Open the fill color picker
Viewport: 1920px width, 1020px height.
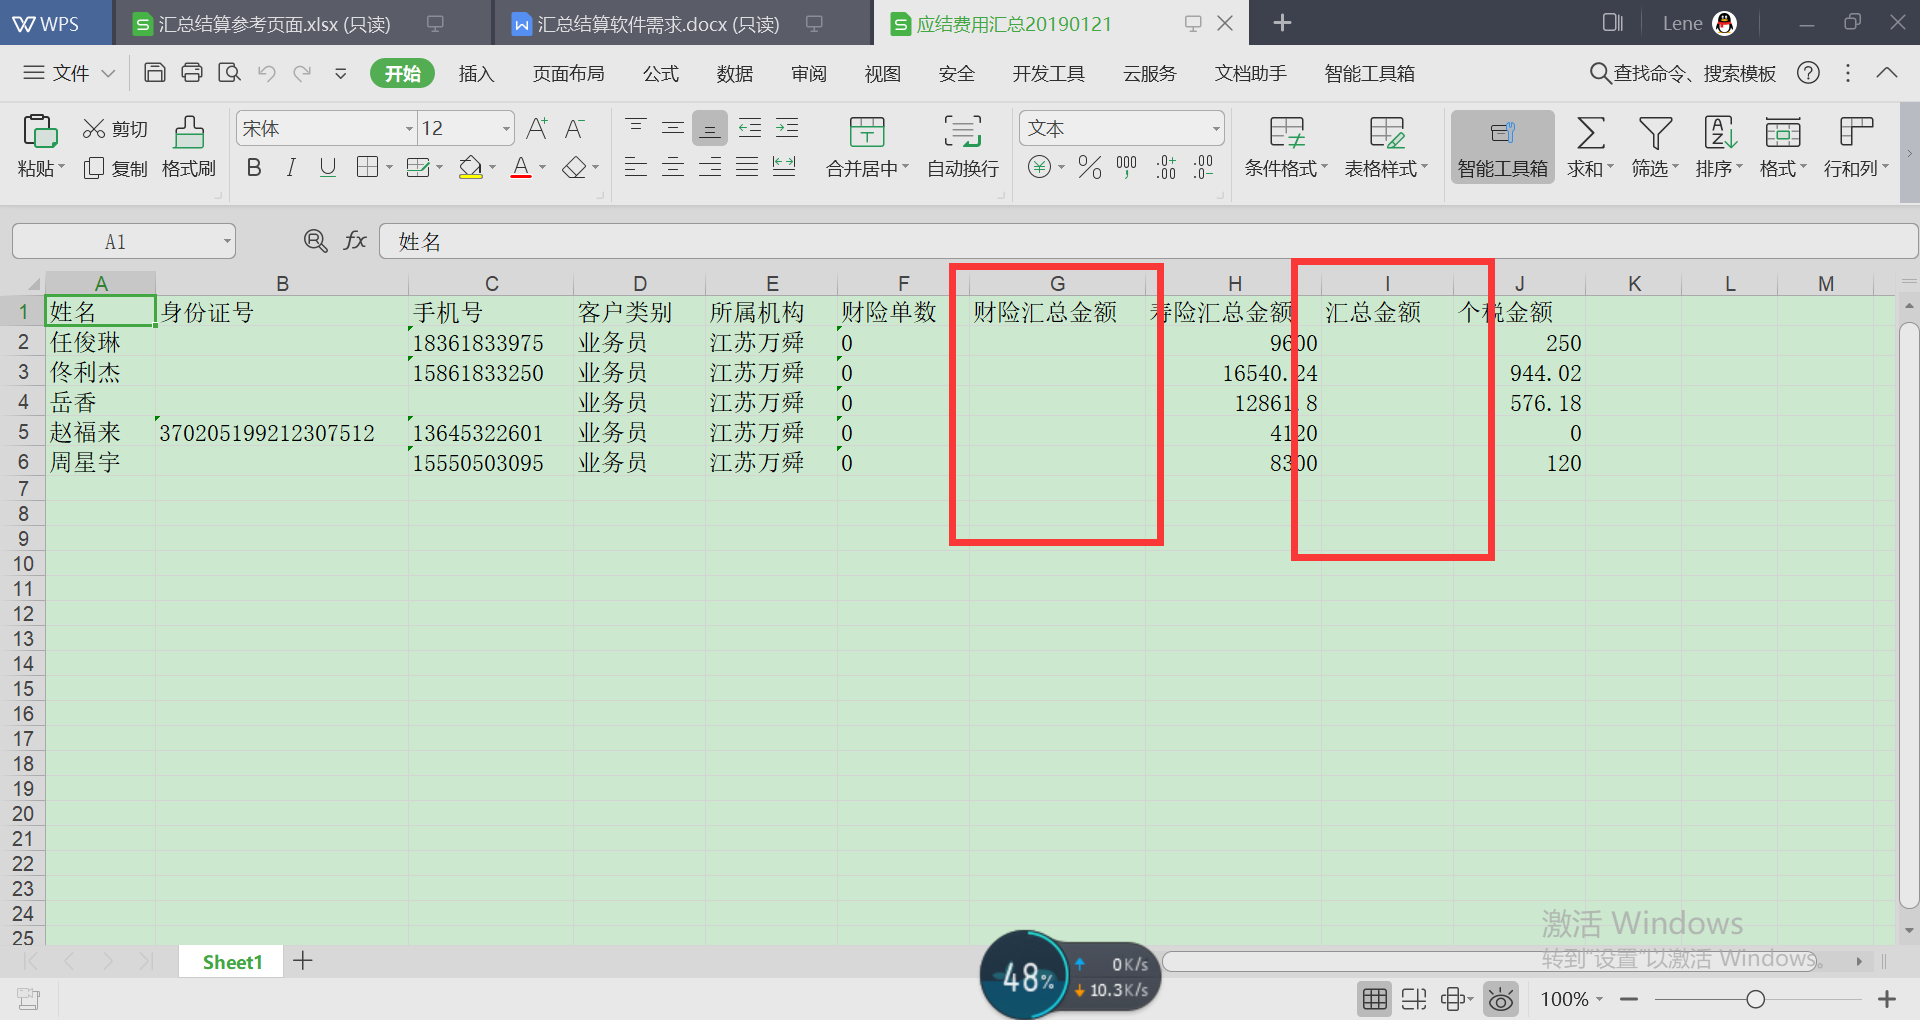(471, 167)
